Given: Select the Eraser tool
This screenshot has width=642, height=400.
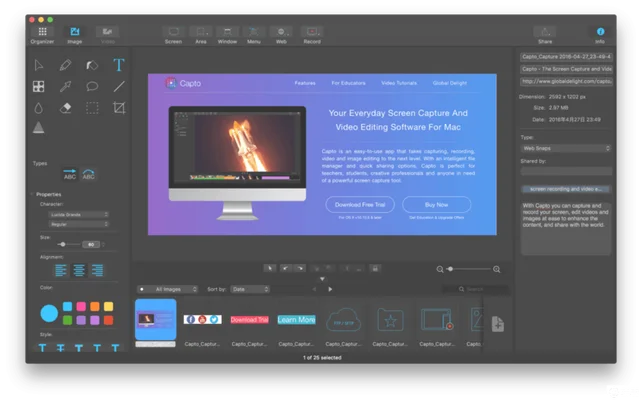Looking at the screenshot, I should pyautogui.click(x=66, y=108).
